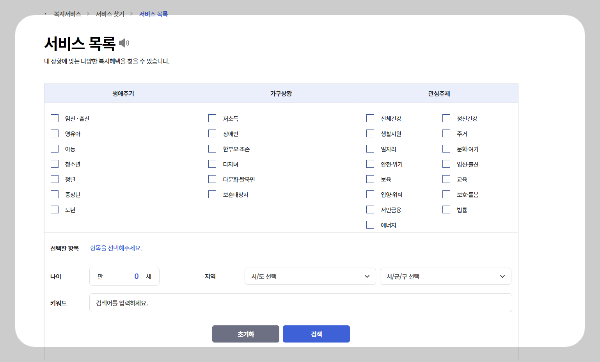Tick the 중장년 checkbox
The height and width of the screenshot is (362, 600).
pos(55,194)
